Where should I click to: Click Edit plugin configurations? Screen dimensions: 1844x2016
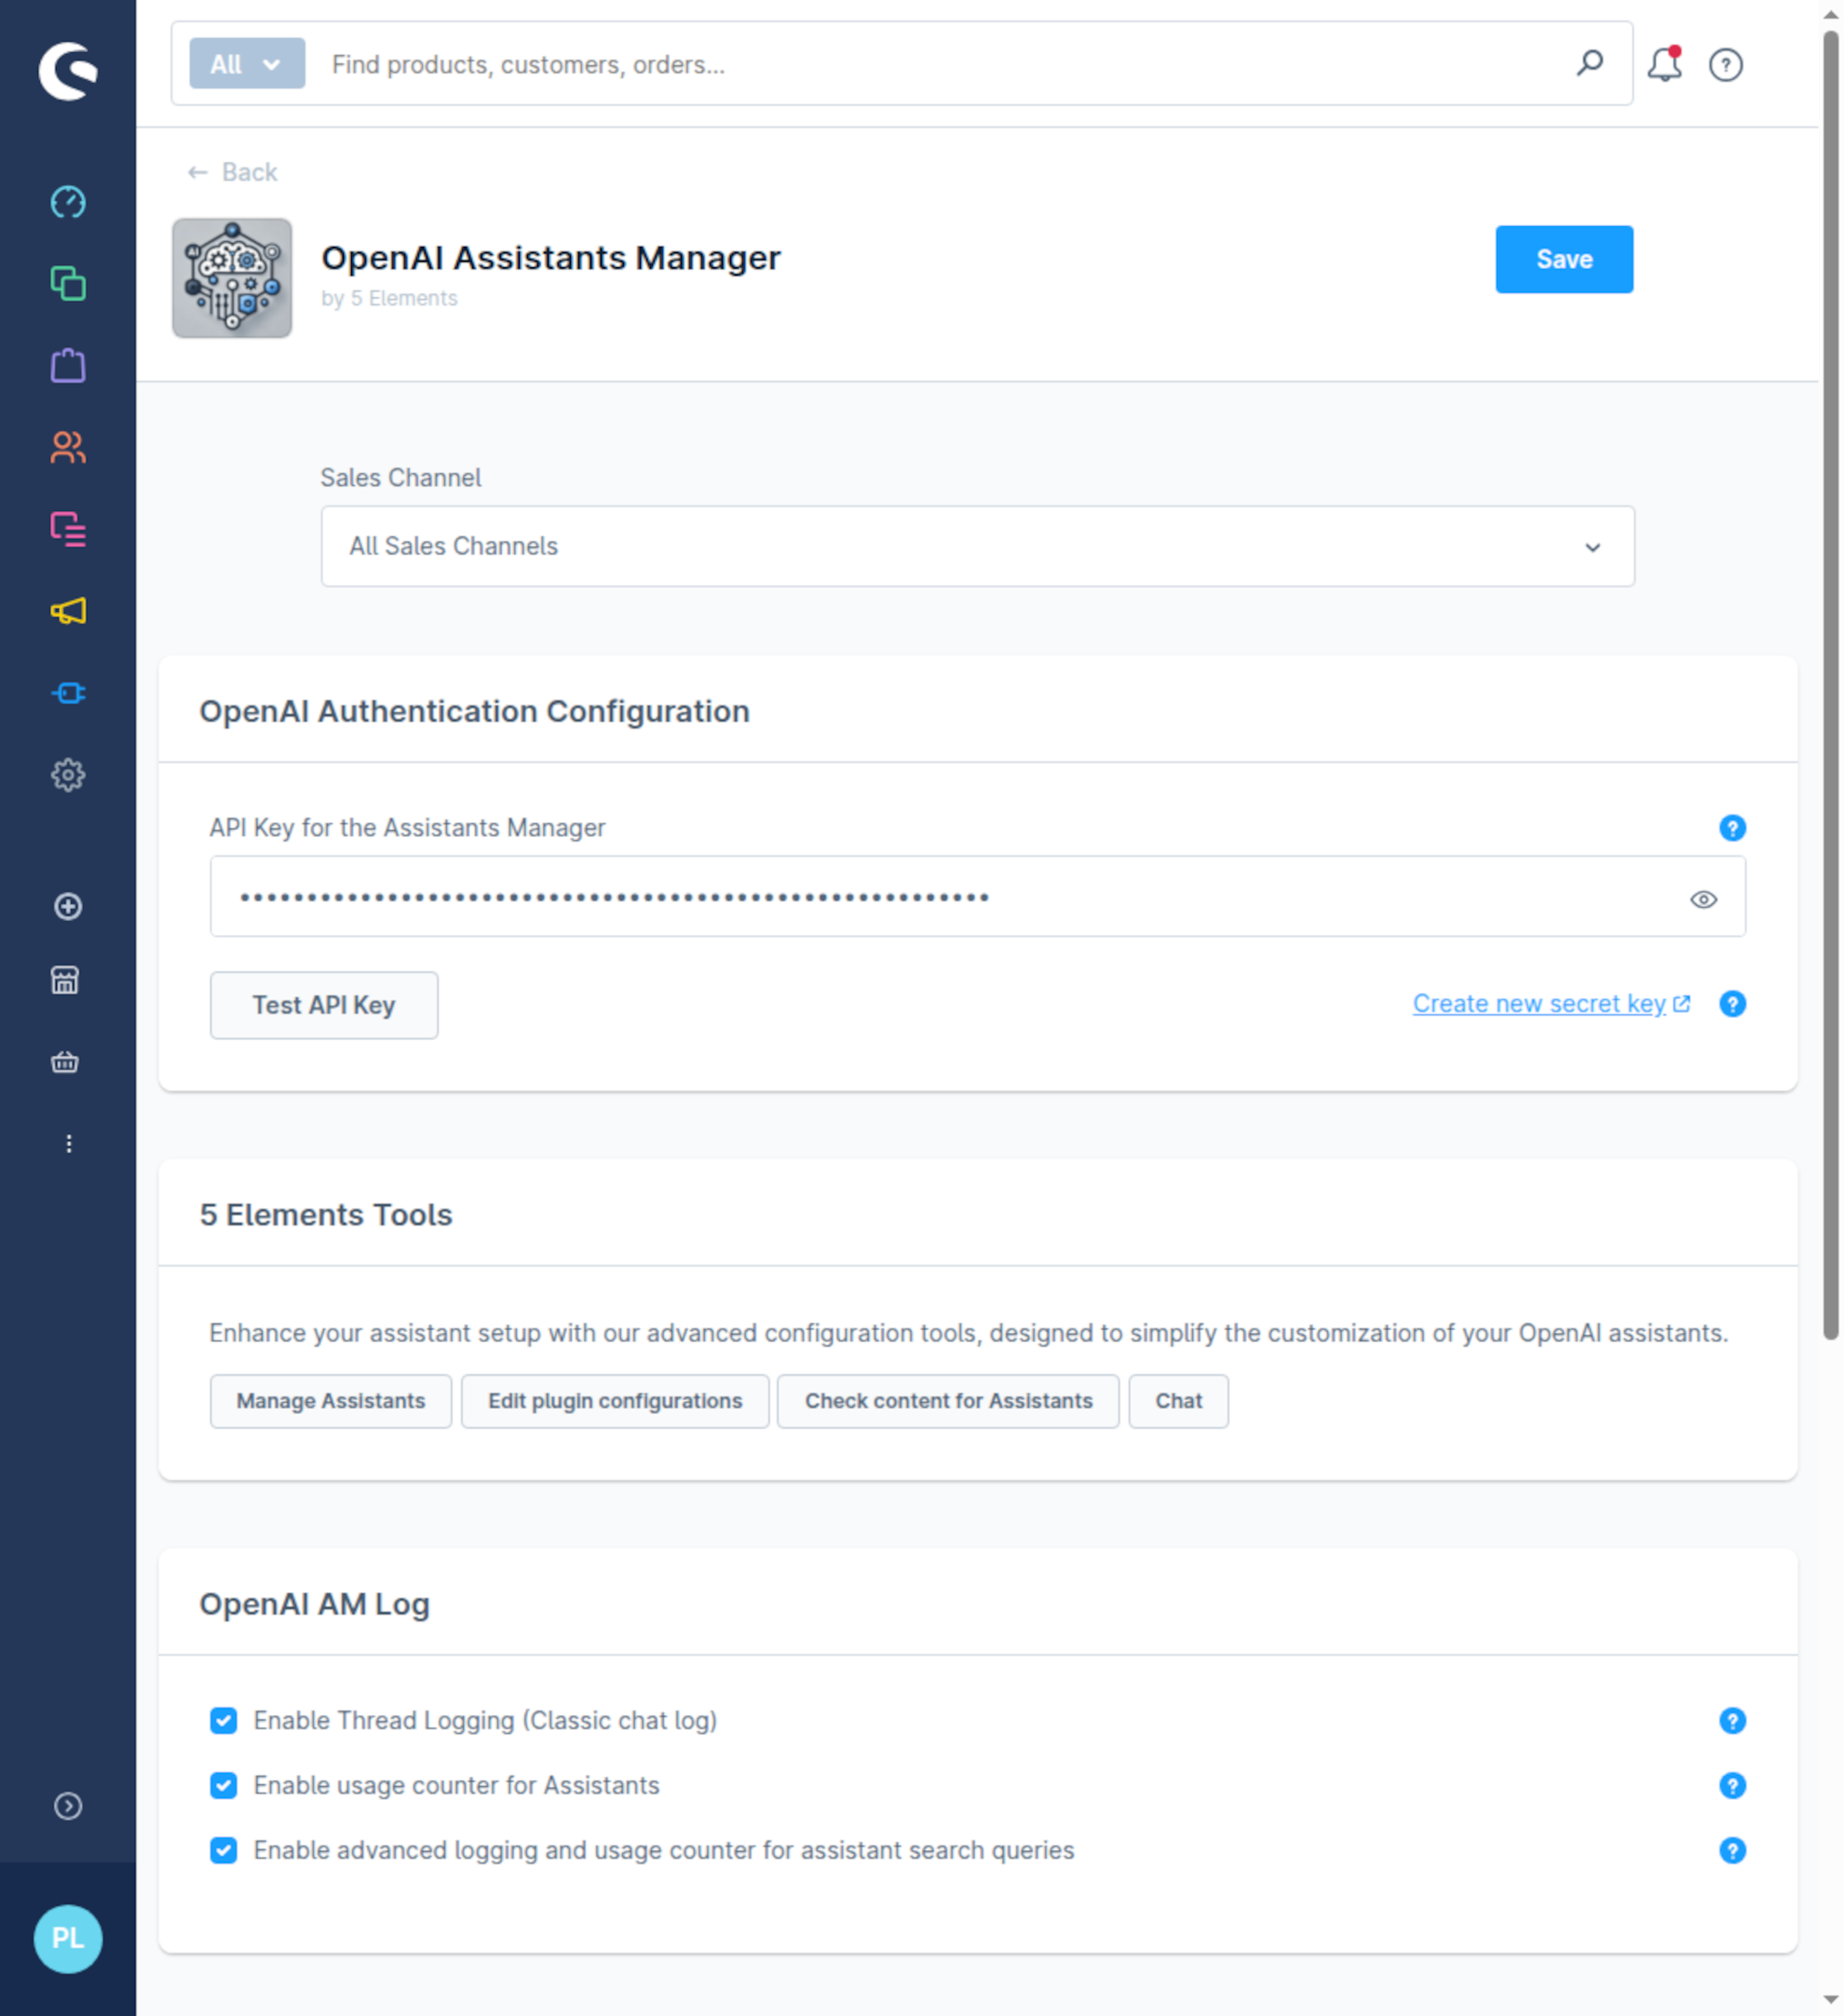[x=615, y=1401]
